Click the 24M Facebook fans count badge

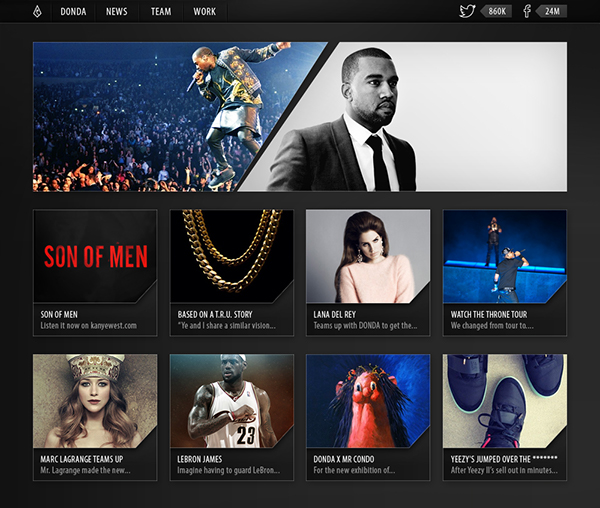coord(551,11)
